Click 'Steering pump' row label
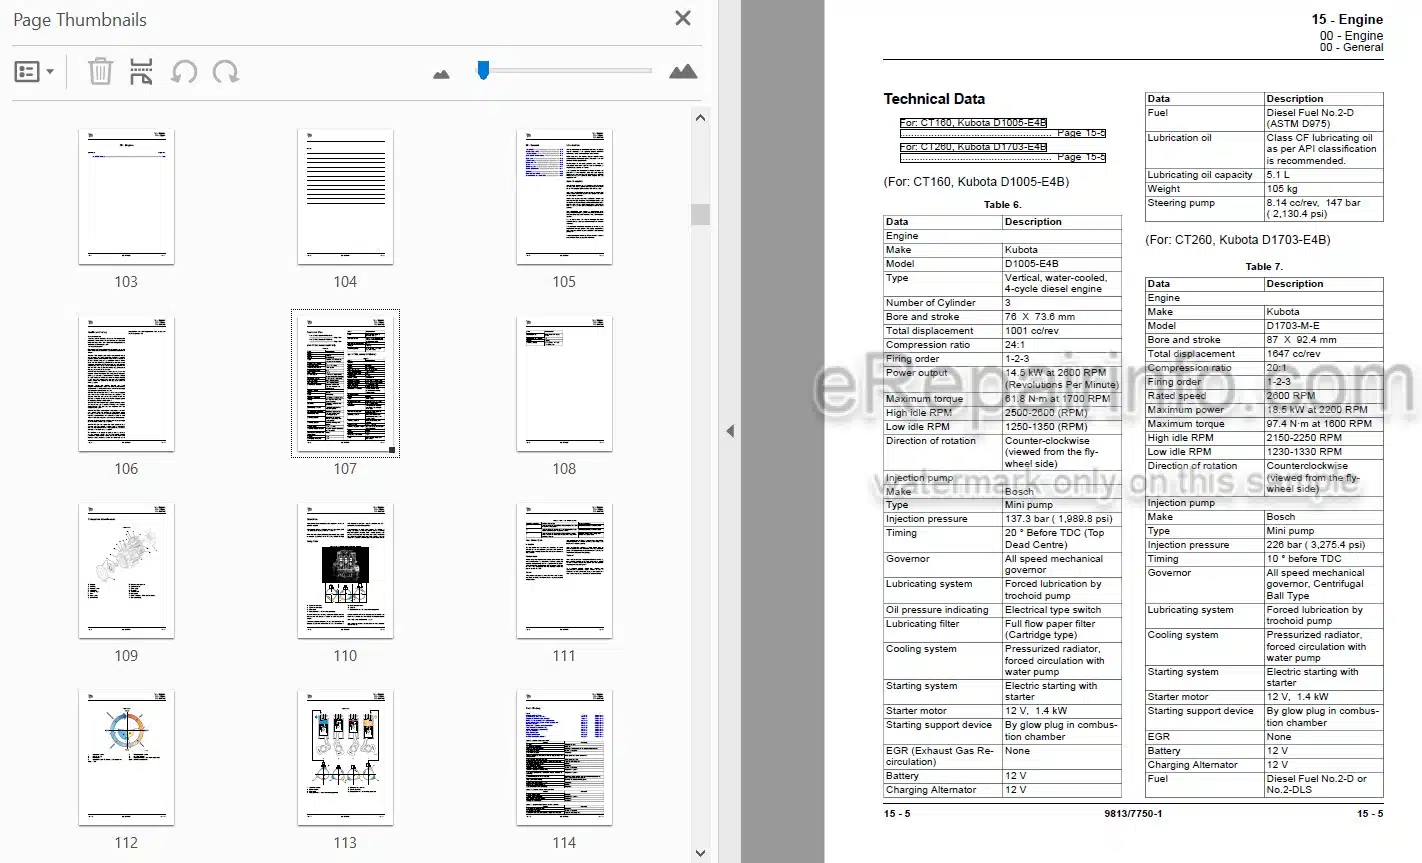Screen dimensions: 1422x863 click(x=1181, y=203)
